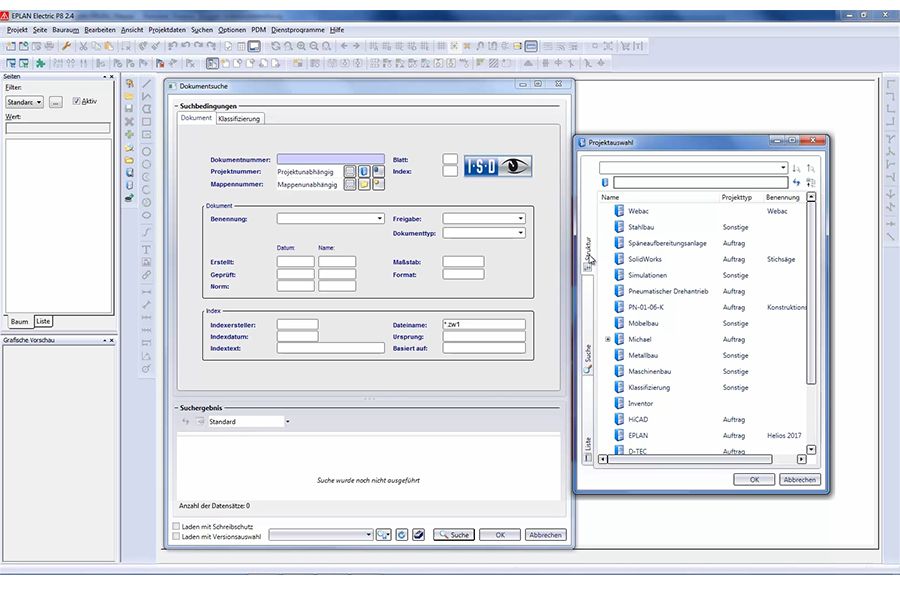
Task: Click Abbrechen in the Dokumentsuche dialog
Action: pyautogui.click(x=546, y=535)
